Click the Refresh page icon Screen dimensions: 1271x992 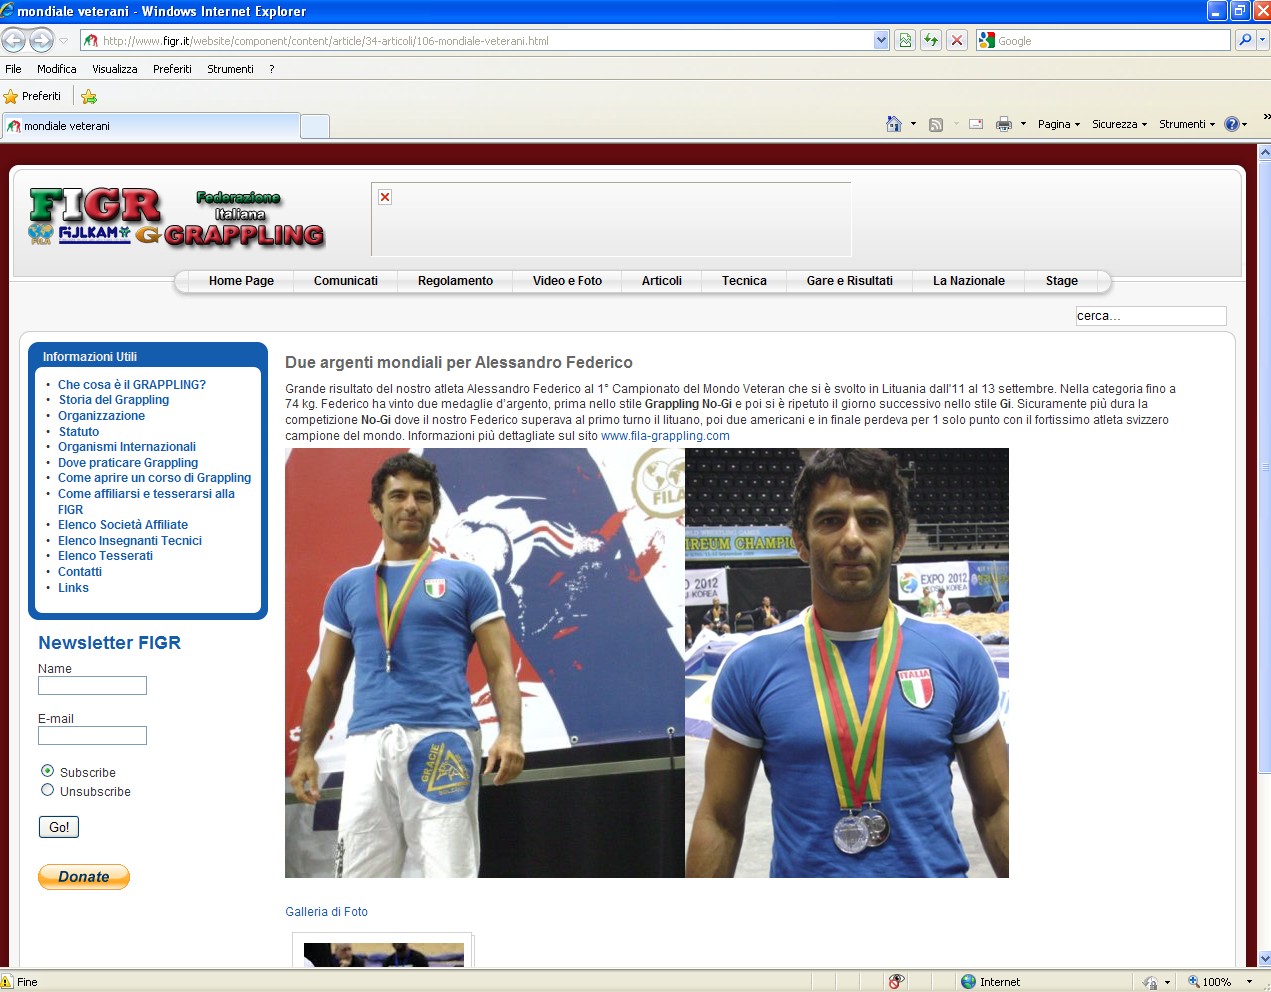(x=931, y=40)
